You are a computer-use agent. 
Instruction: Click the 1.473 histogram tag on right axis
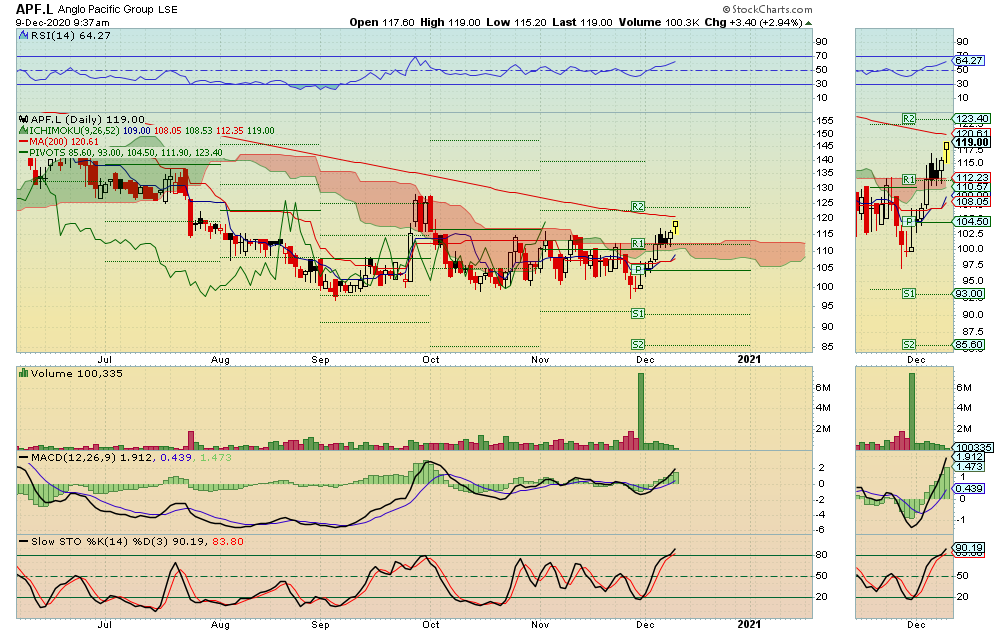tap(968, 467)
